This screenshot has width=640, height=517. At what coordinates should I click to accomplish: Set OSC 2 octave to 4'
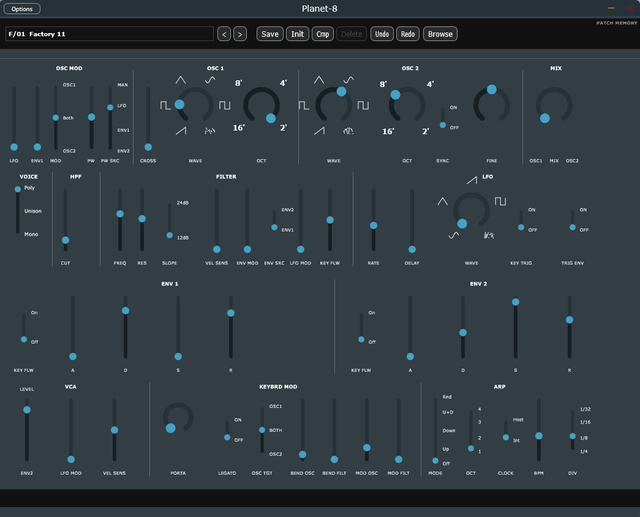[x=430, y=84]
